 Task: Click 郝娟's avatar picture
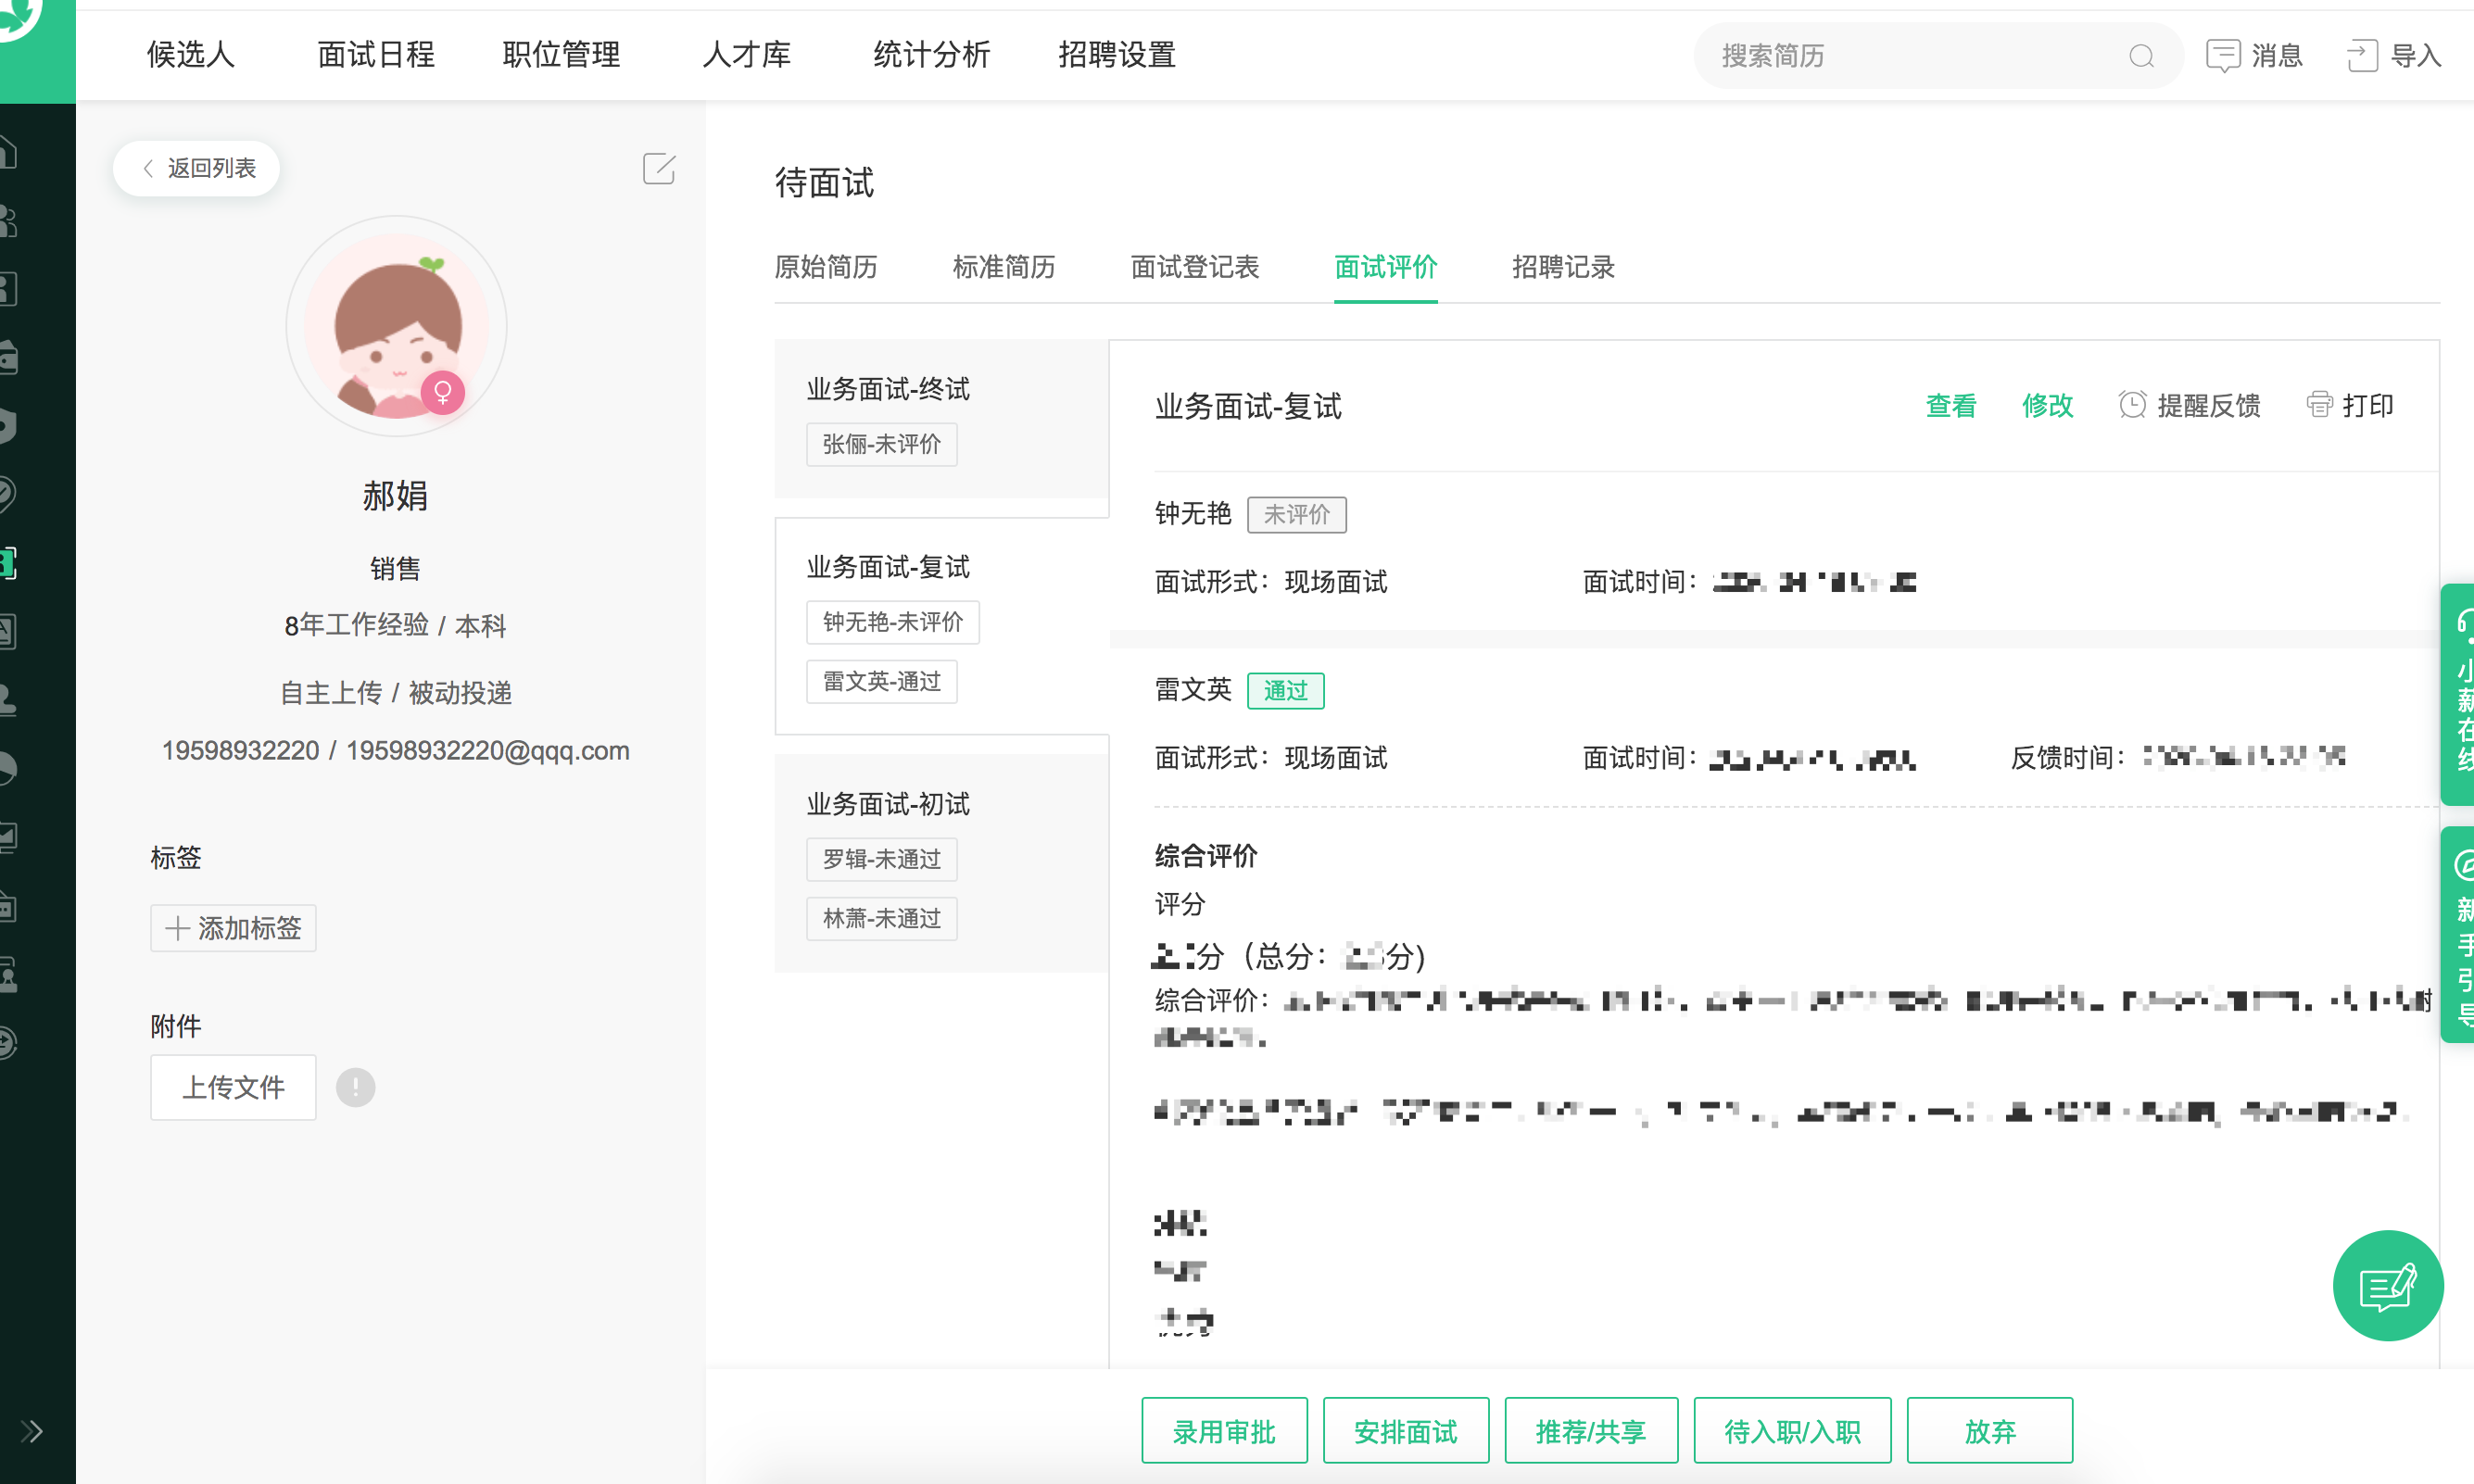(x=396, y=326)
